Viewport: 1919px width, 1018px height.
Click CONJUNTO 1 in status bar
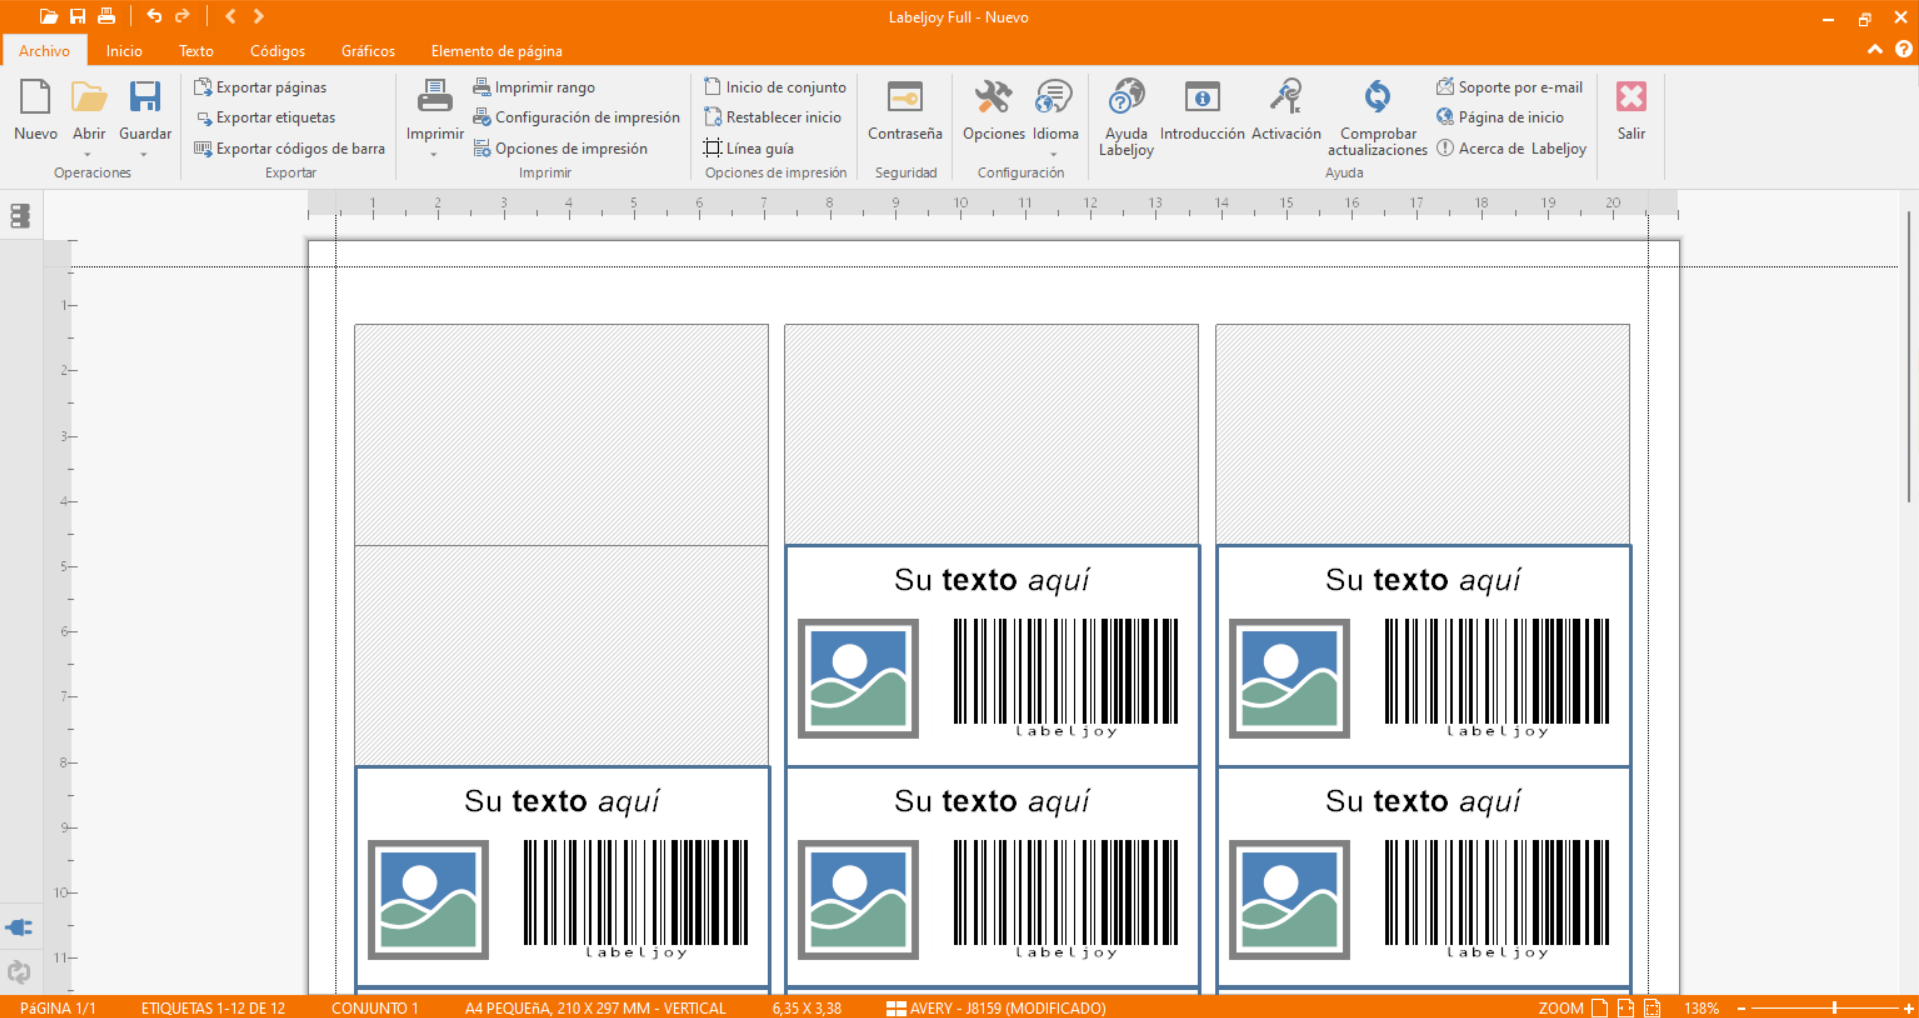375,1008
